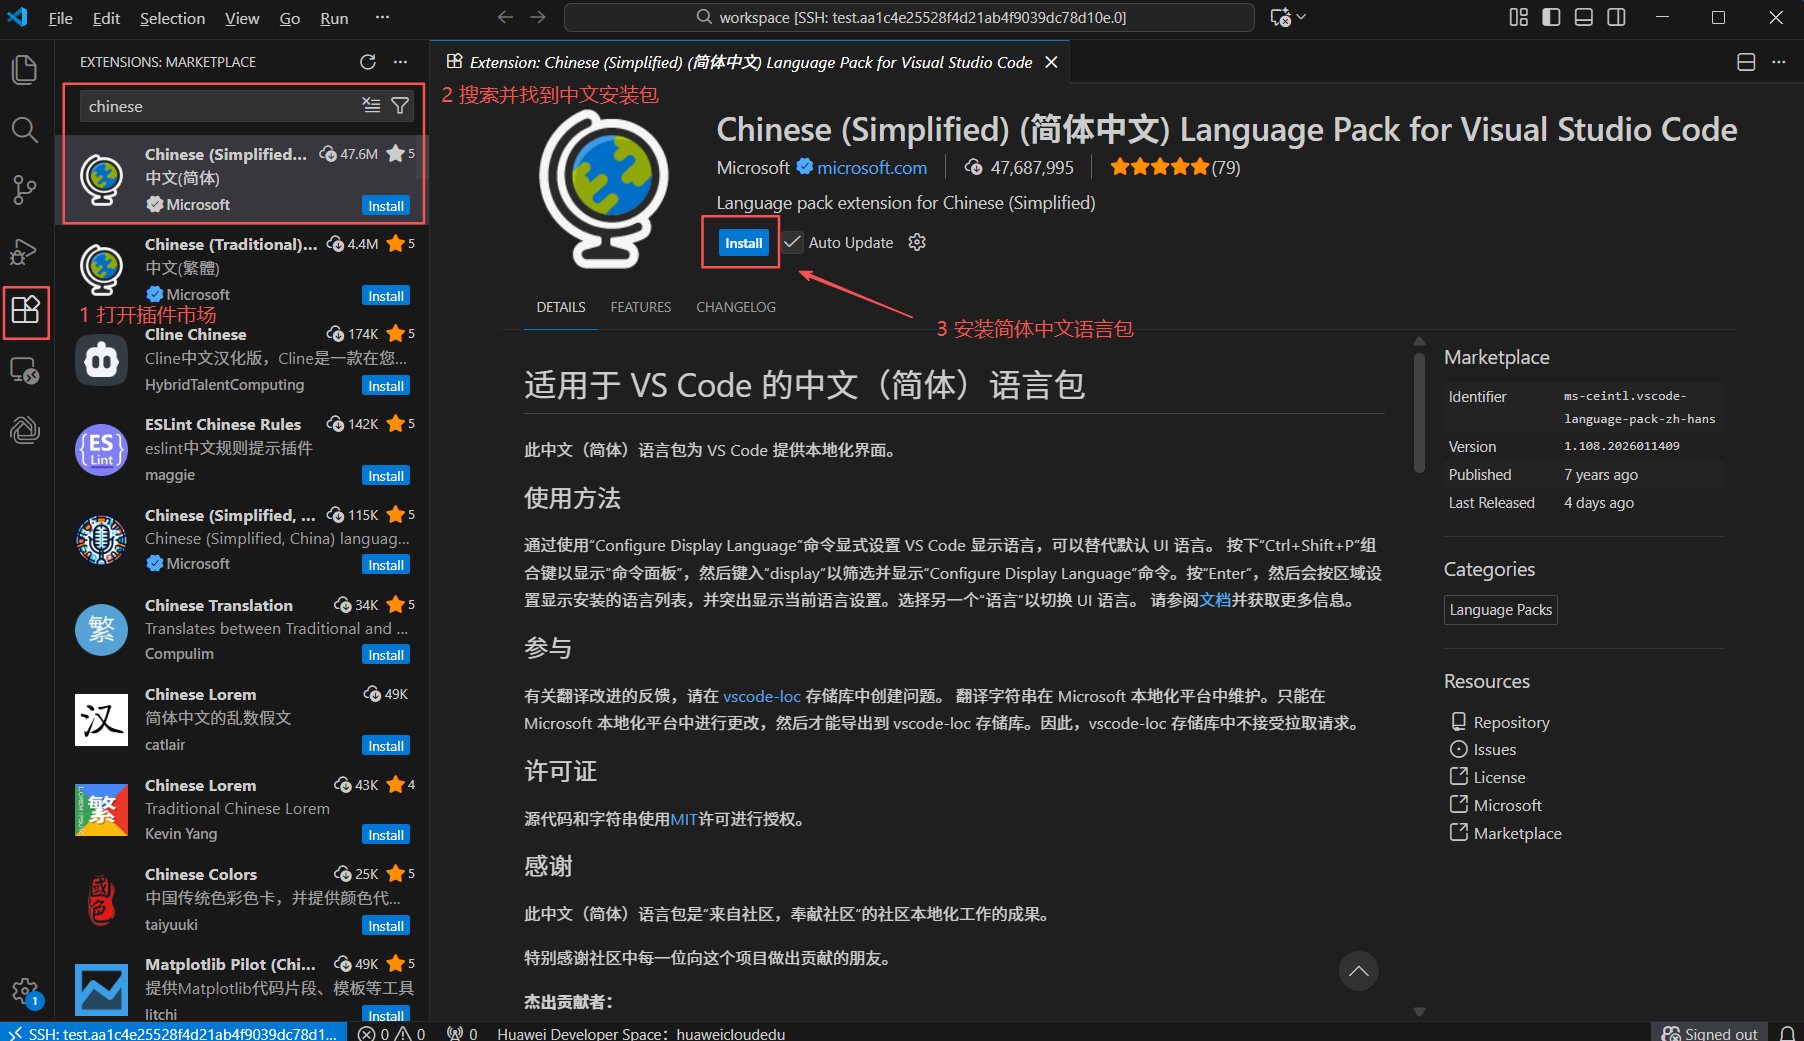Open the Explorer view in activity bar
The image size is (1804, 1041).
25,70
